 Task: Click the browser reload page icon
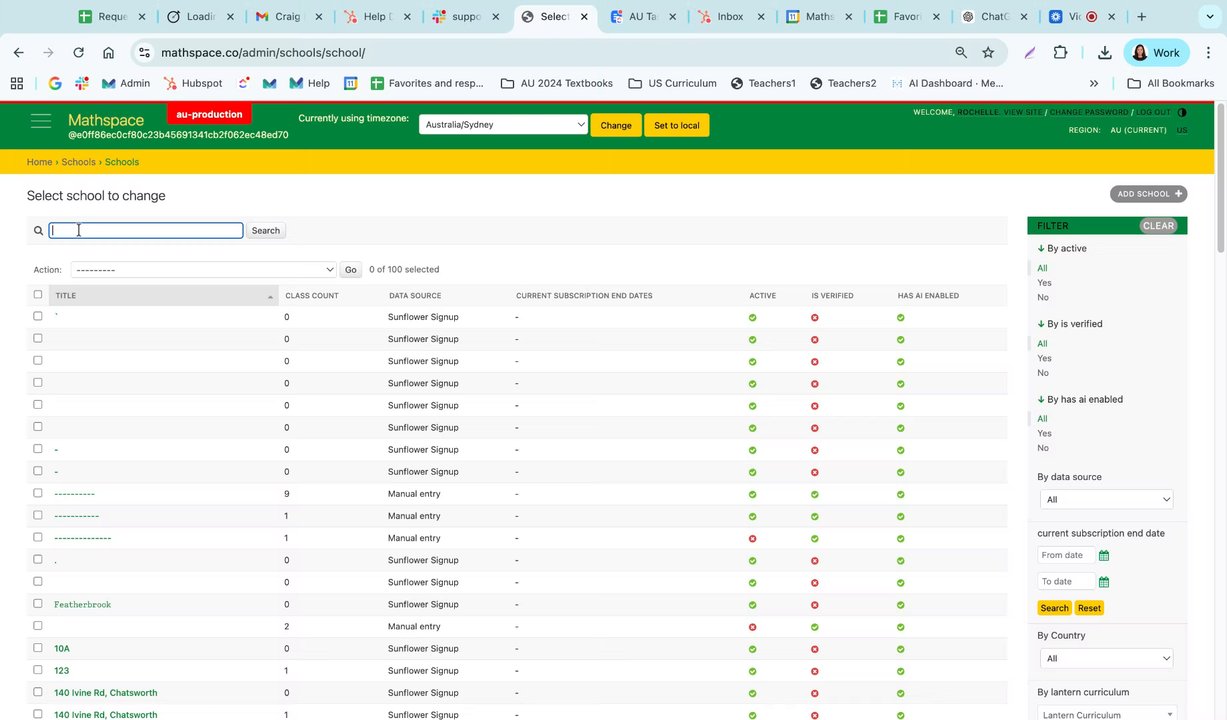point(78,53)
